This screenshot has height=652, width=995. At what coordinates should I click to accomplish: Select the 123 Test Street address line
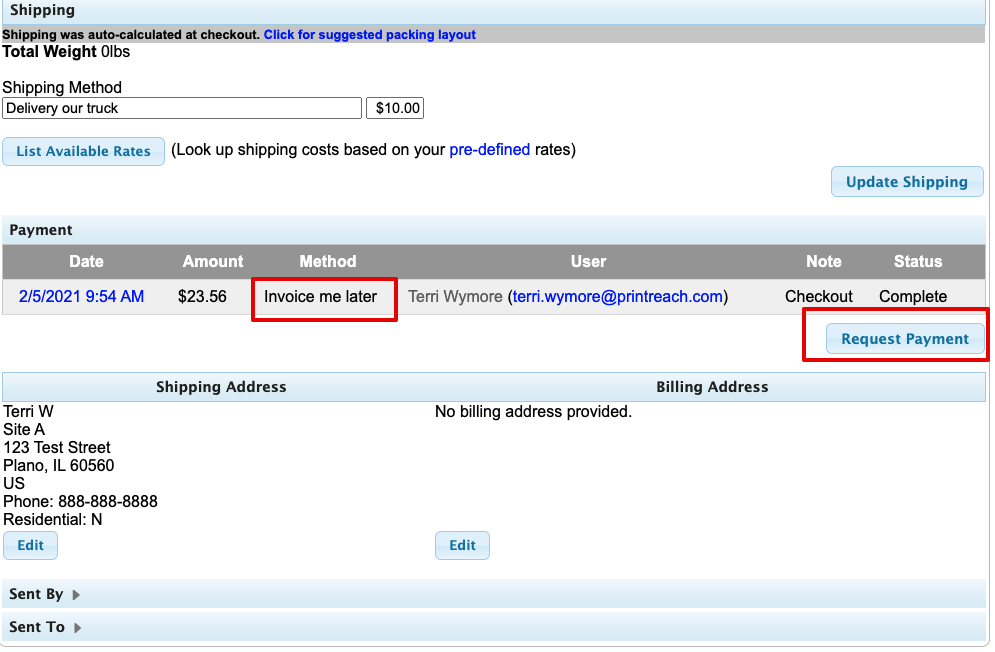(x=56, y=448)
